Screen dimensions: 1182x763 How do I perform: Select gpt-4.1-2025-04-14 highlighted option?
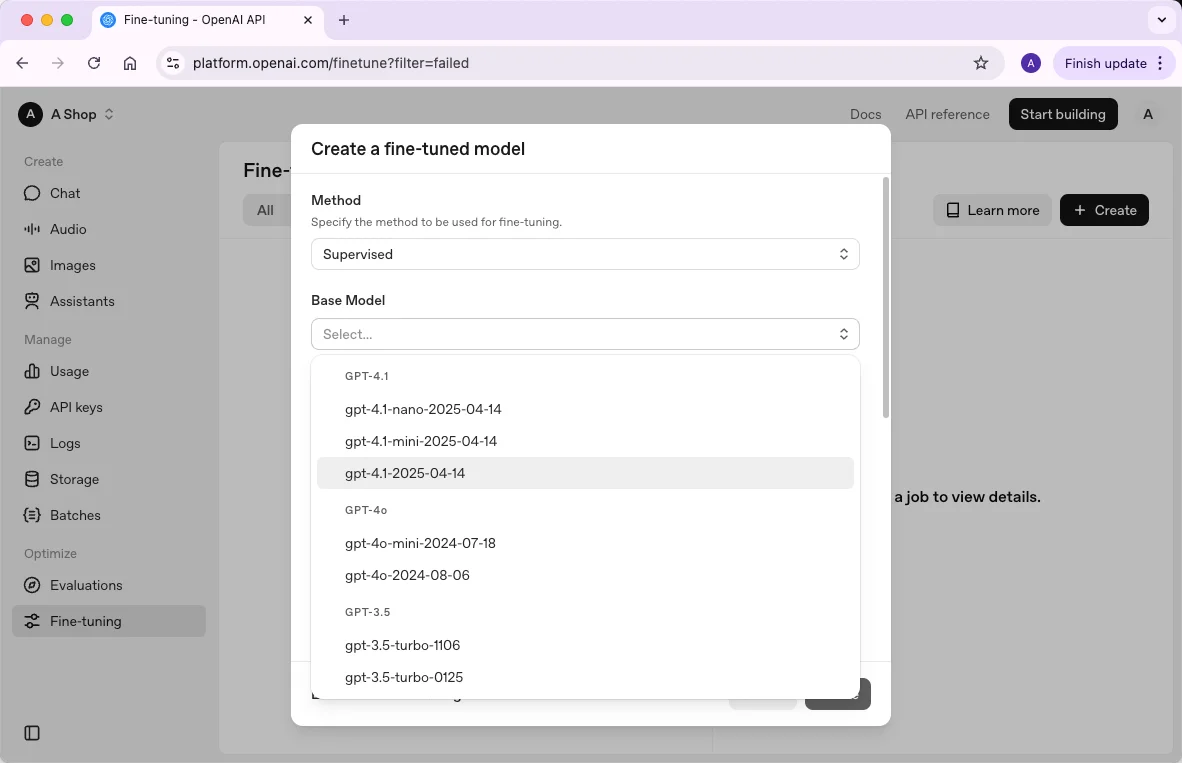click(x=405, y=473)
